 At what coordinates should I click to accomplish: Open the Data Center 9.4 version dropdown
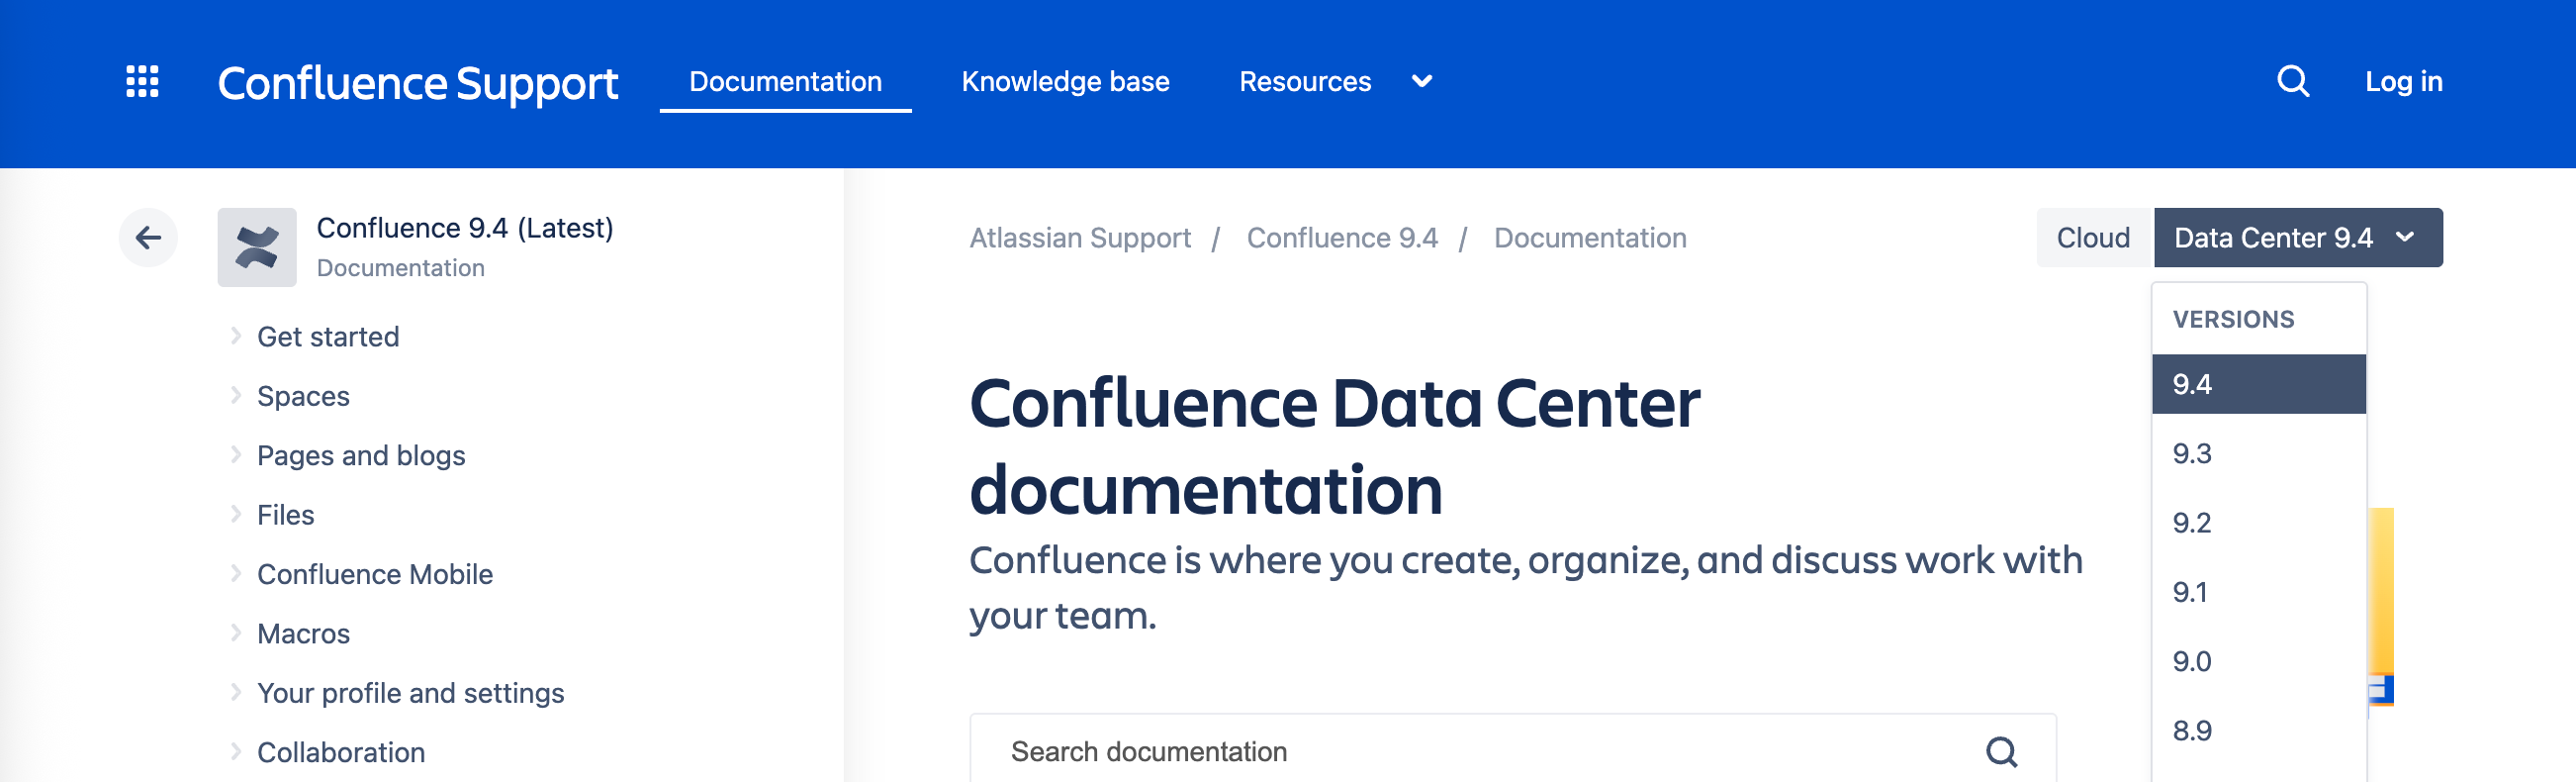pyautogui.click(x=2297, y=238)
